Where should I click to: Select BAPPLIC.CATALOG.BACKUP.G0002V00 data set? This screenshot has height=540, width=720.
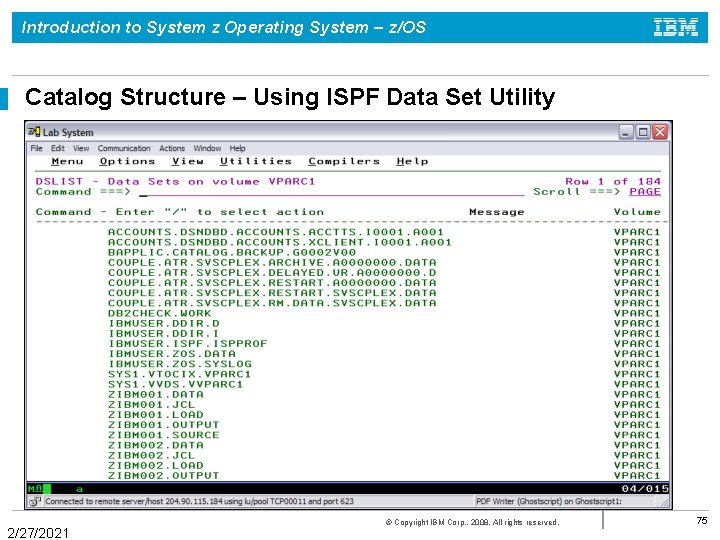point(232,252)
